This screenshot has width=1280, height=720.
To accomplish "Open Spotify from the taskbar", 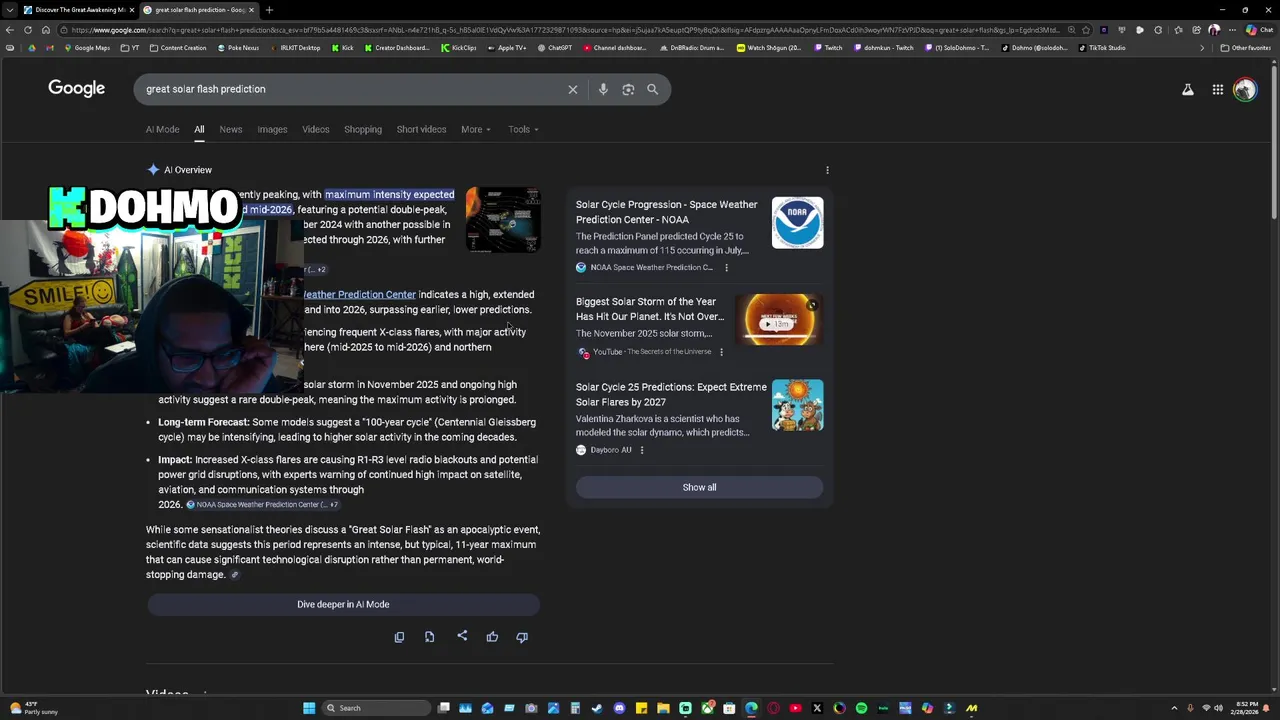I will (x=861, y=708).
